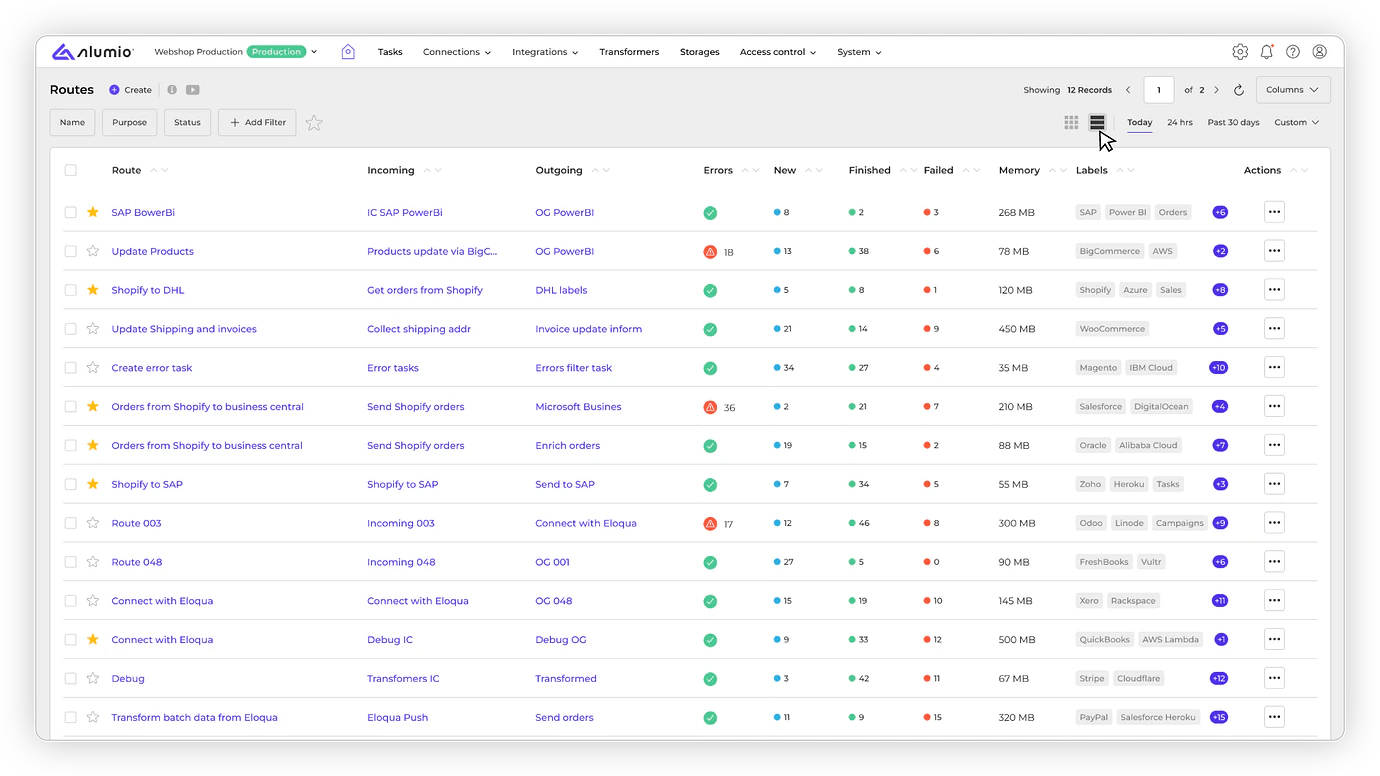Open the DHL labels outgoing link

coord(561,290)
